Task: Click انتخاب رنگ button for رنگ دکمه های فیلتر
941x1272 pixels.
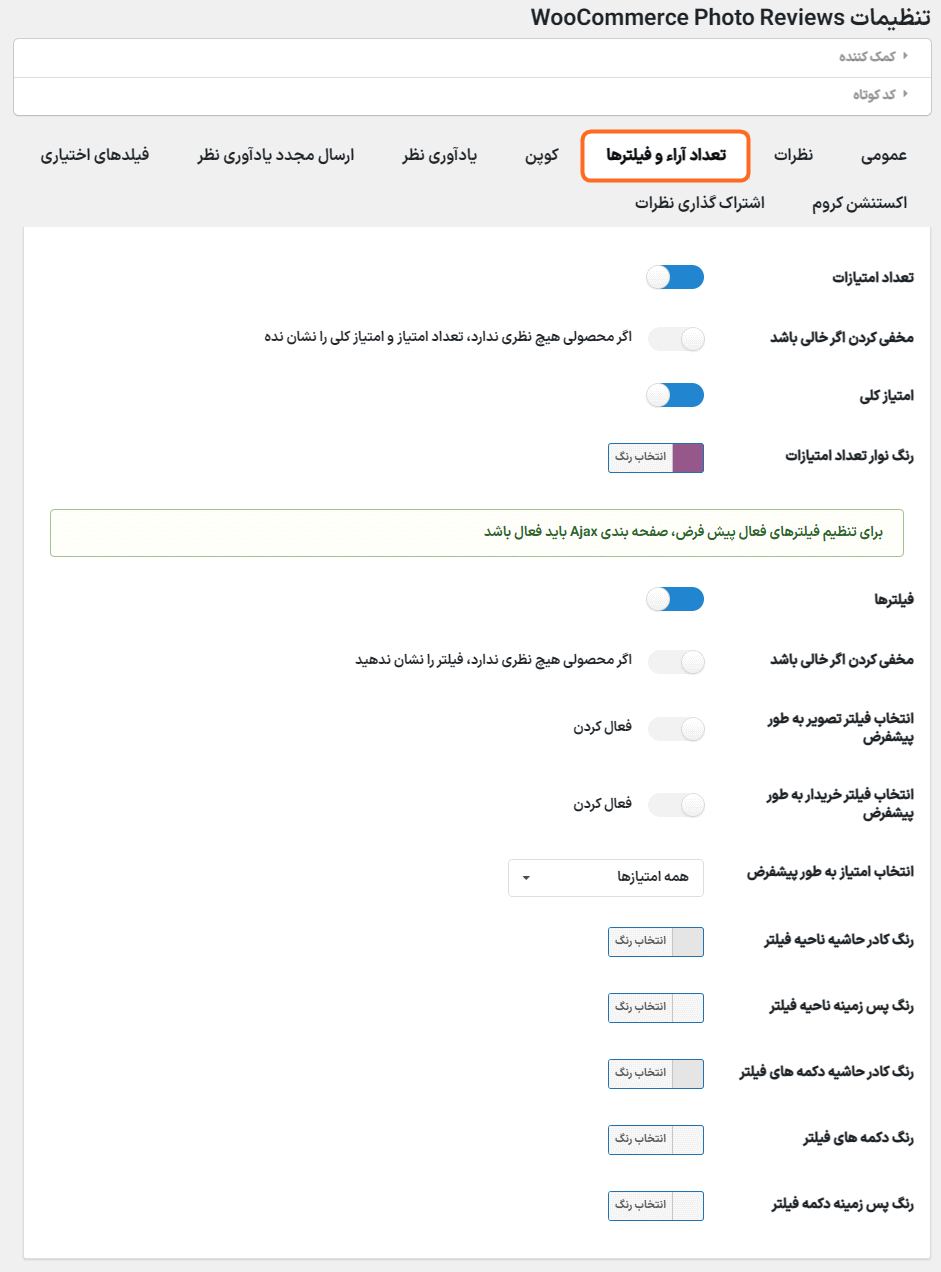Action: pyautogui.click(x=641, y=1140)
